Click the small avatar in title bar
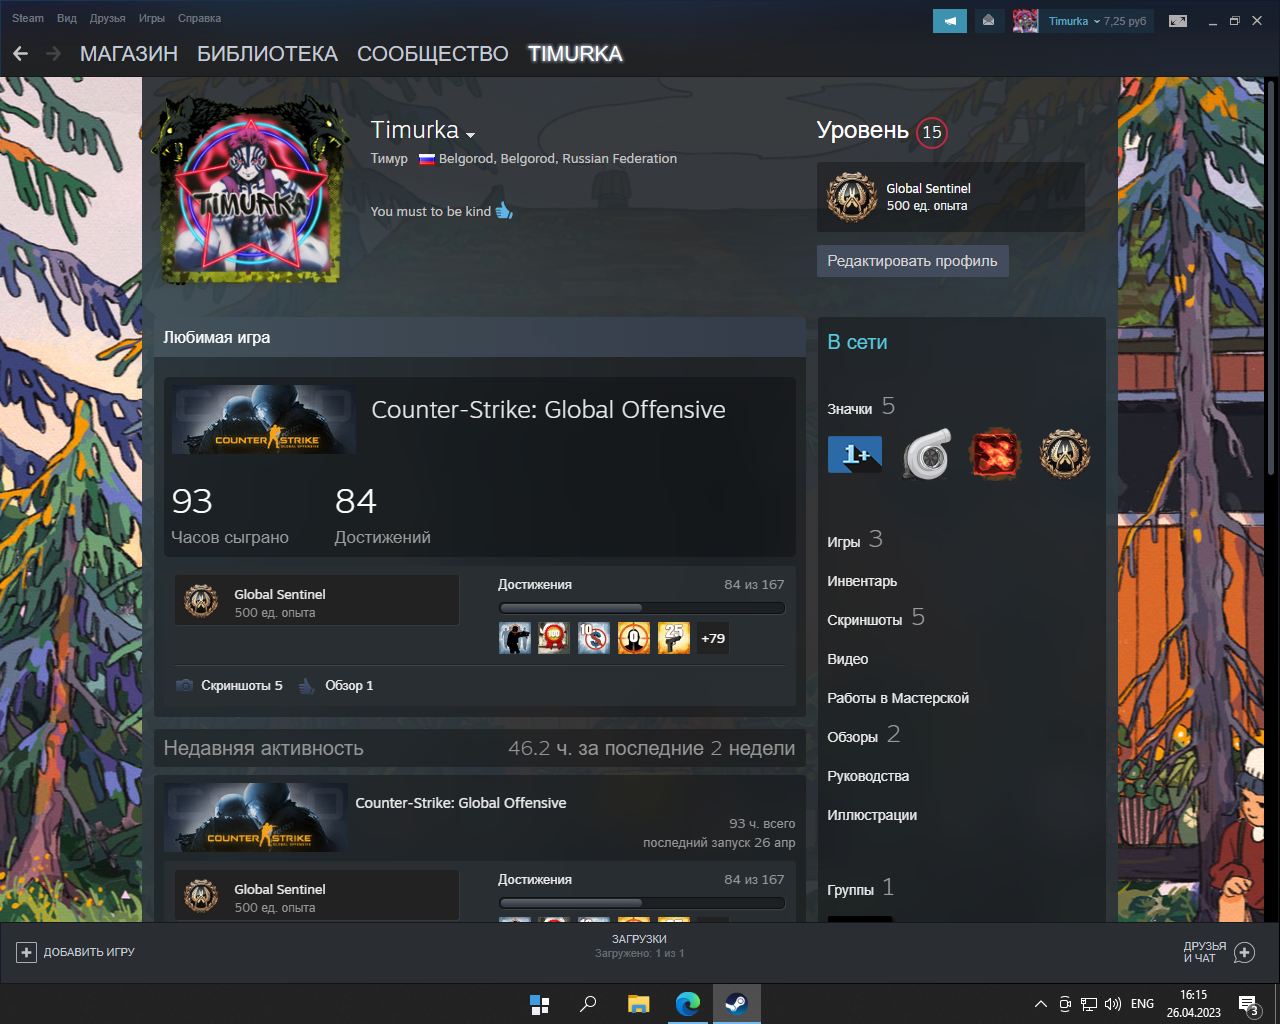 [x=1025, y=21]
